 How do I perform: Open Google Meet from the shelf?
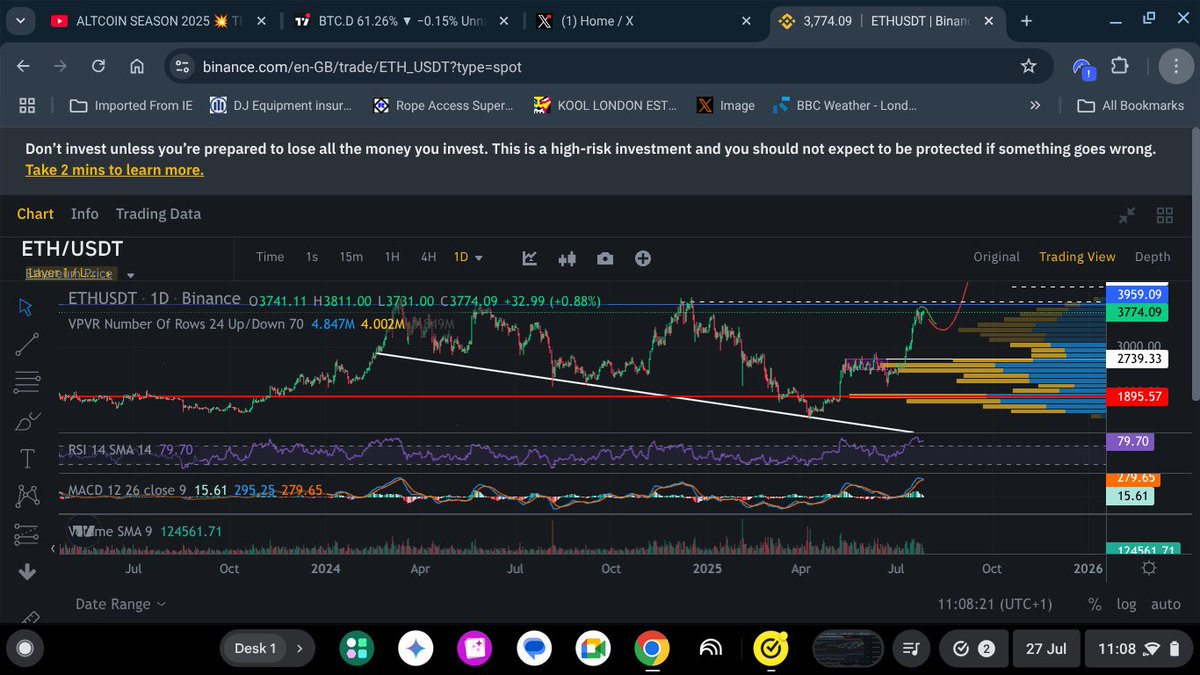tap(591, 648)
